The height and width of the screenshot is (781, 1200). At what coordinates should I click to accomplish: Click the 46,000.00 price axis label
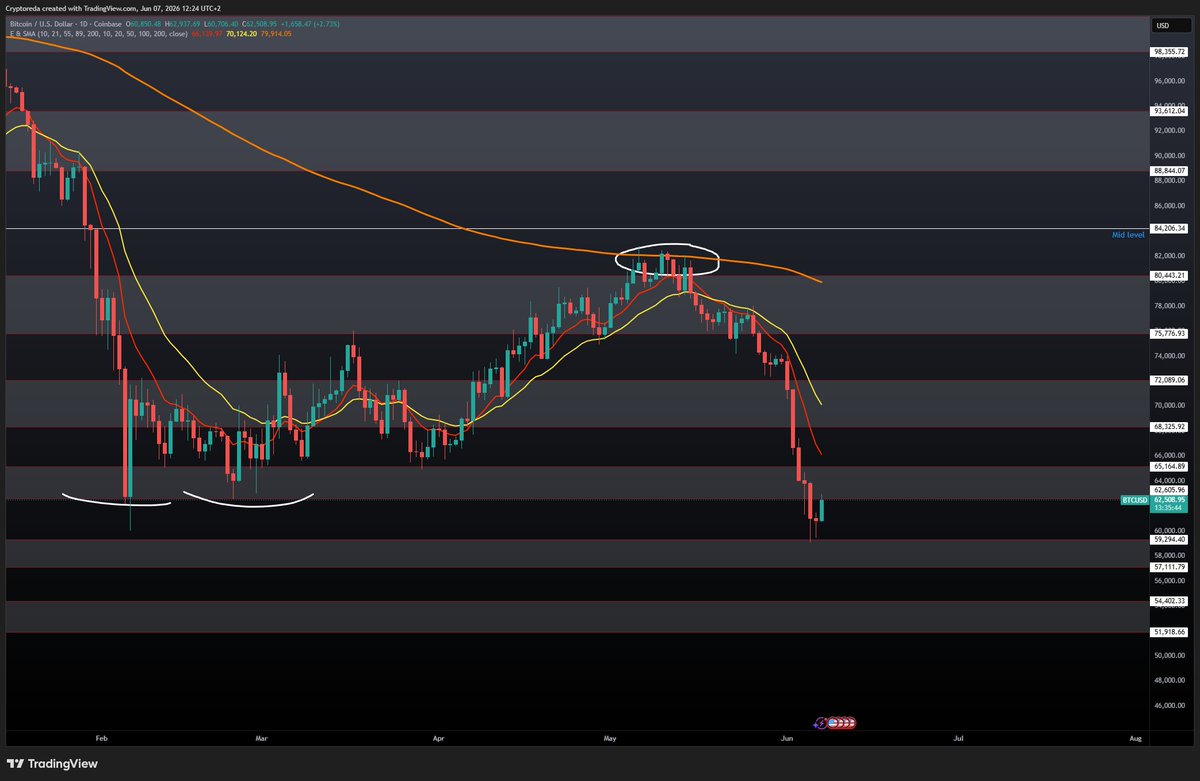(x=1169, y=706)
